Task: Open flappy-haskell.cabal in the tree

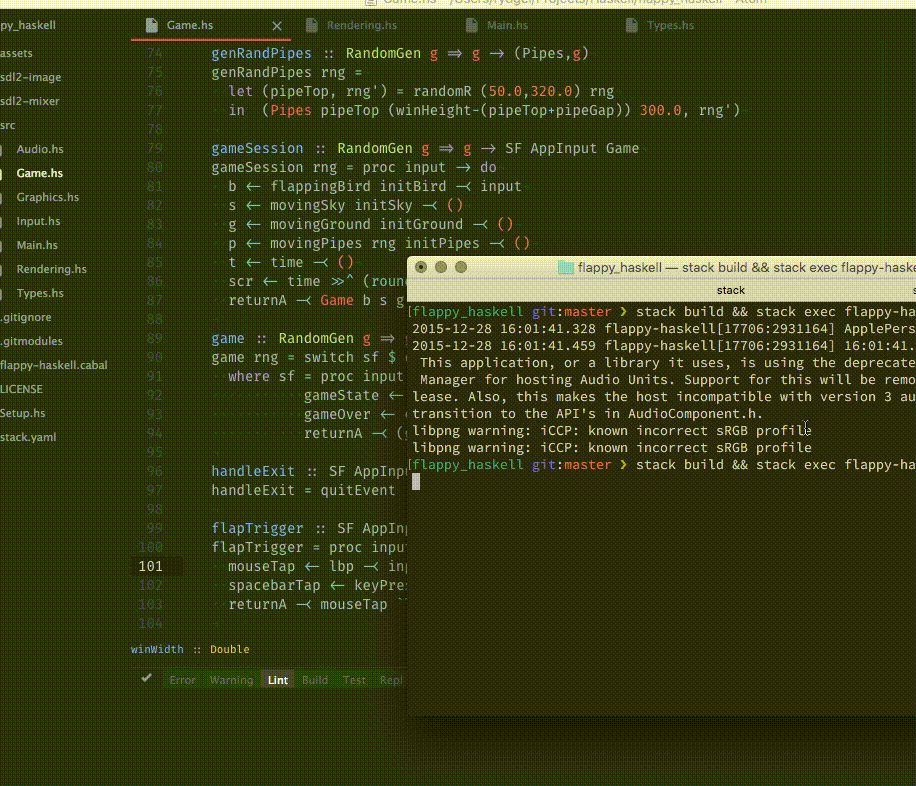Action: (x=54, y=365)
